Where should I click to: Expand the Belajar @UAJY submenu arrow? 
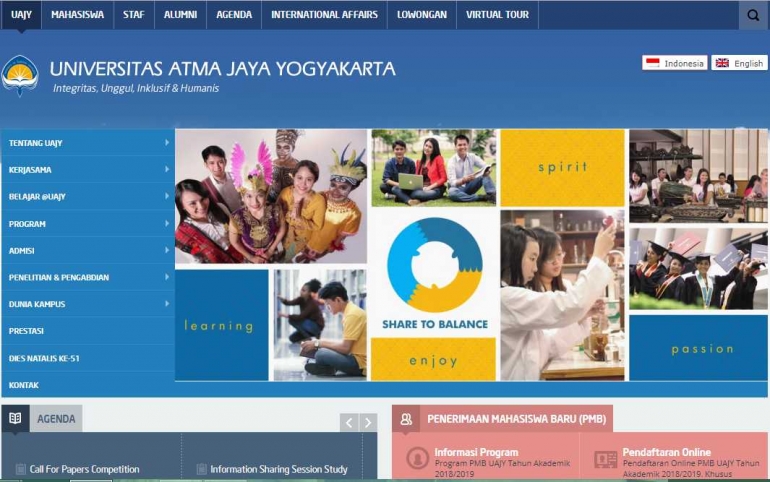167,196
